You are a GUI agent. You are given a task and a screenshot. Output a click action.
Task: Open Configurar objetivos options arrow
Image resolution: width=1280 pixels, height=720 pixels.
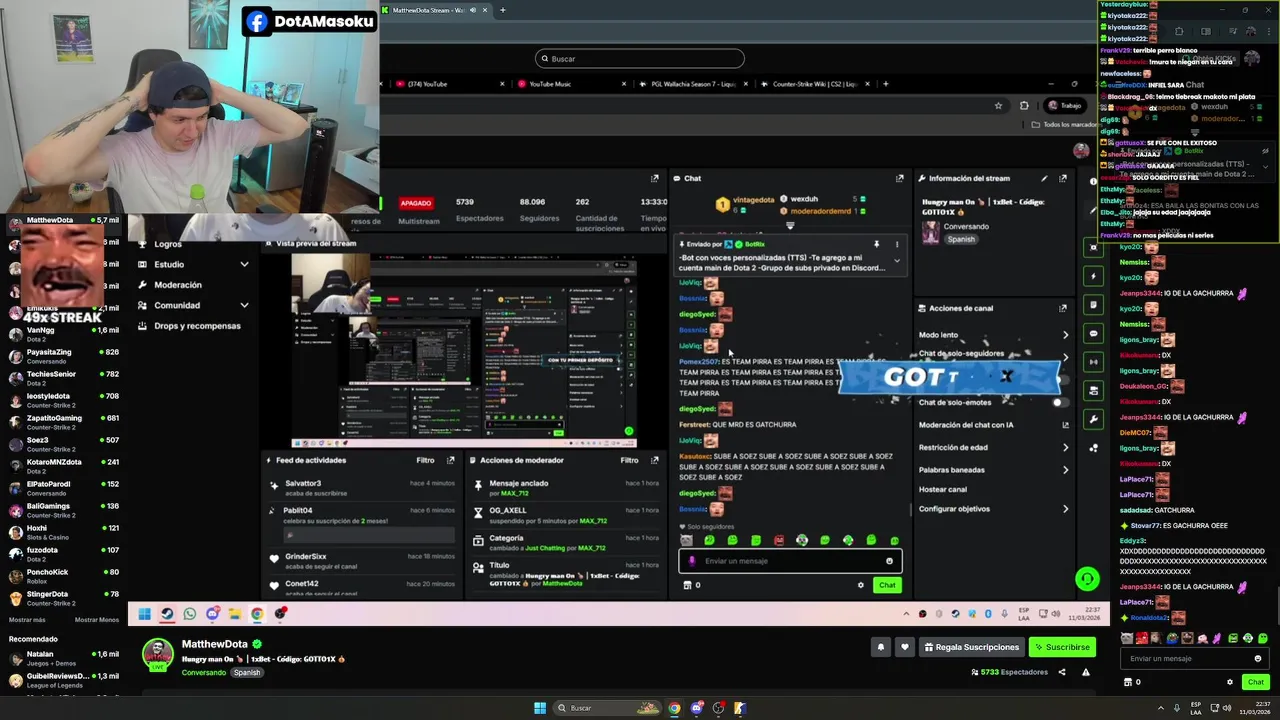[x=1065, y=509]
